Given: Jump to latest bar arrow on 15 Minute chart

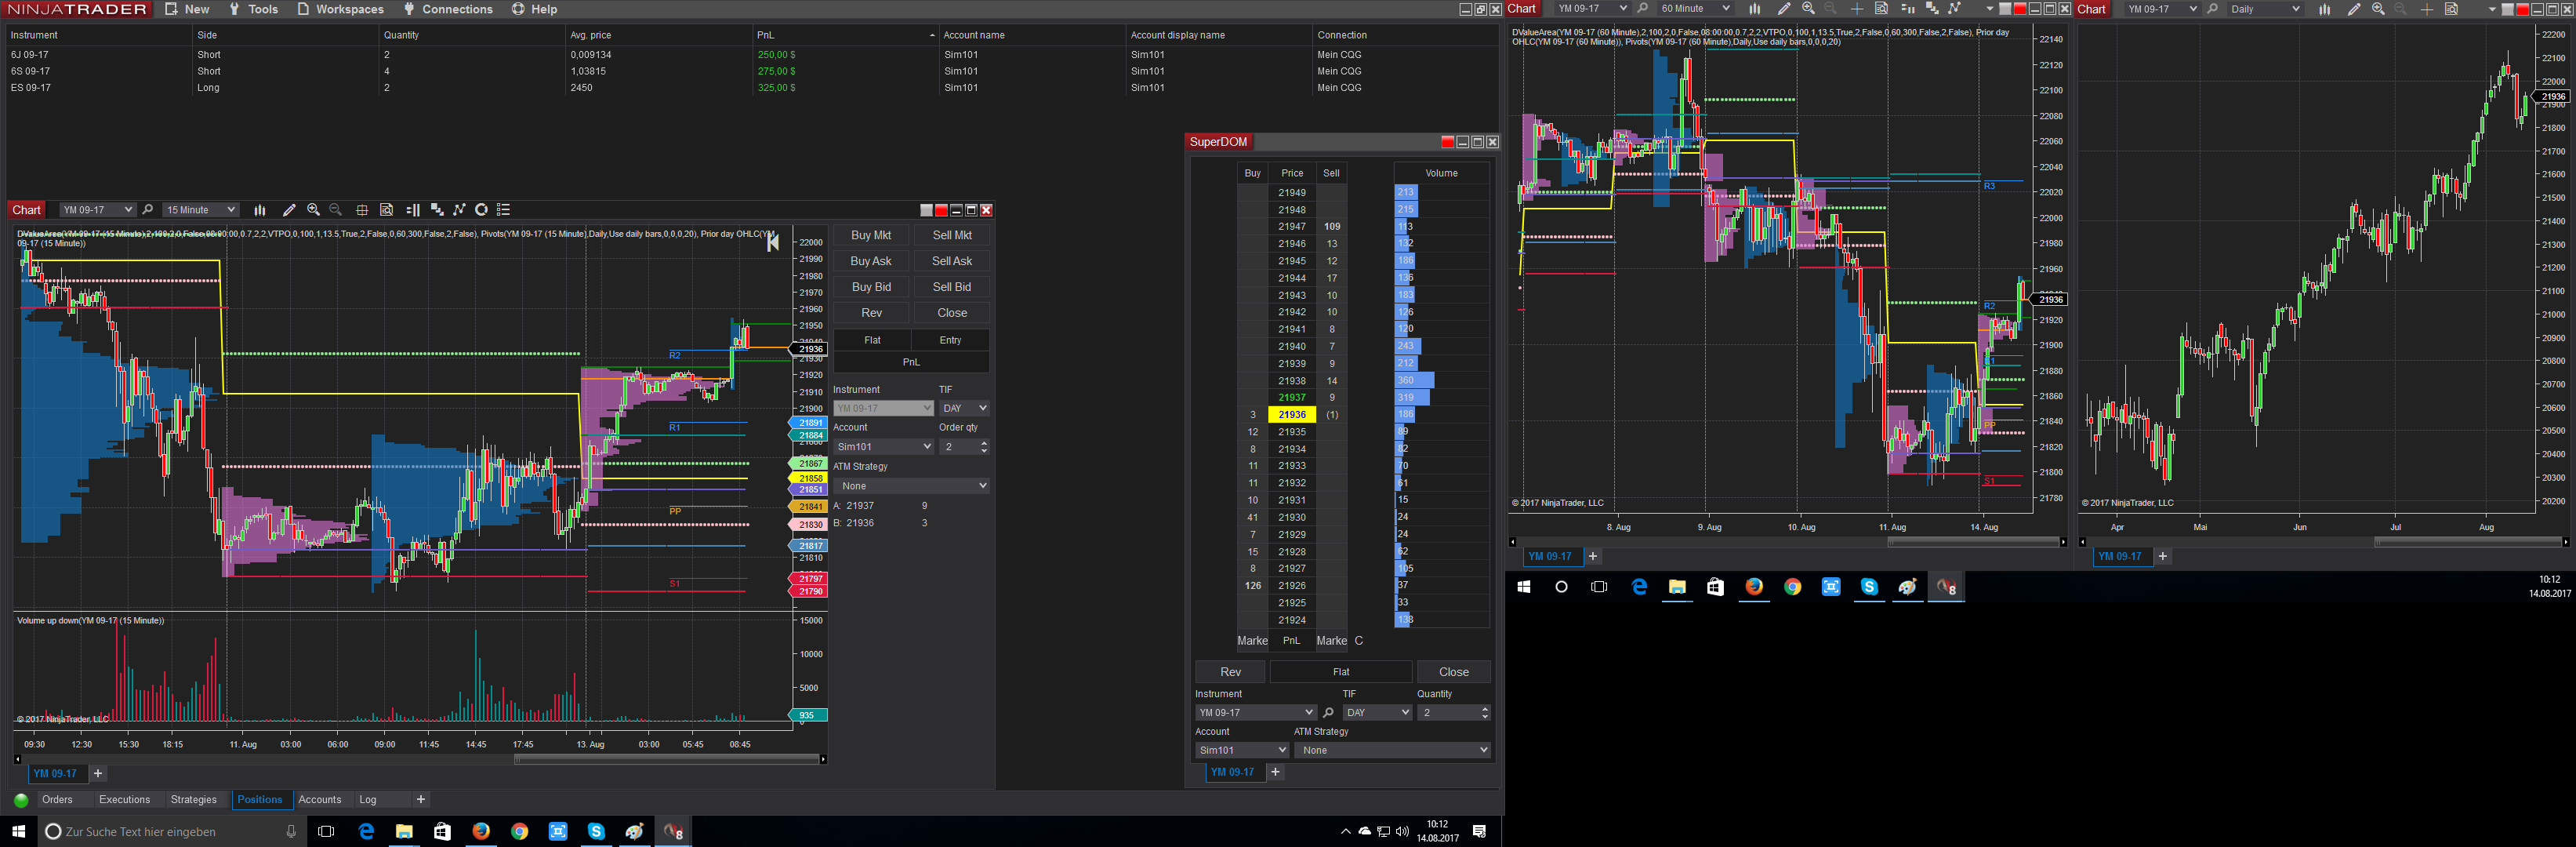Looking at the screenshot, I should [x=772, y=242].
